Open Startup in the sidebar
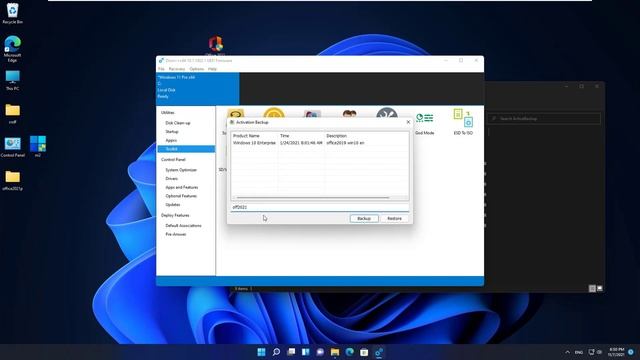640x360 pixels. click(x=172, y=131)
